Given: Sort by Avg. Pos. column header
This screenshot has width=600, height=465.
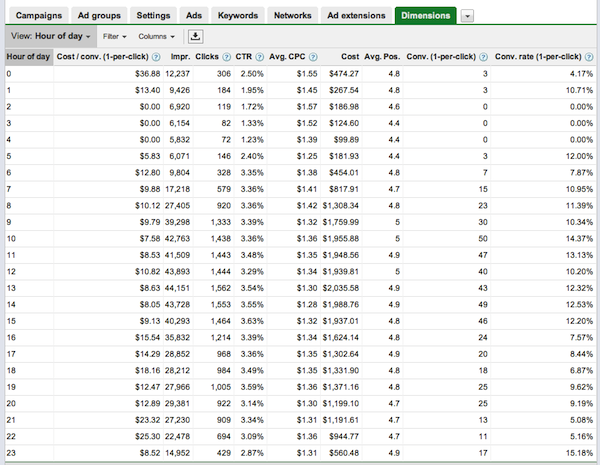Looking at the screenshot, I should click(382, 57).
